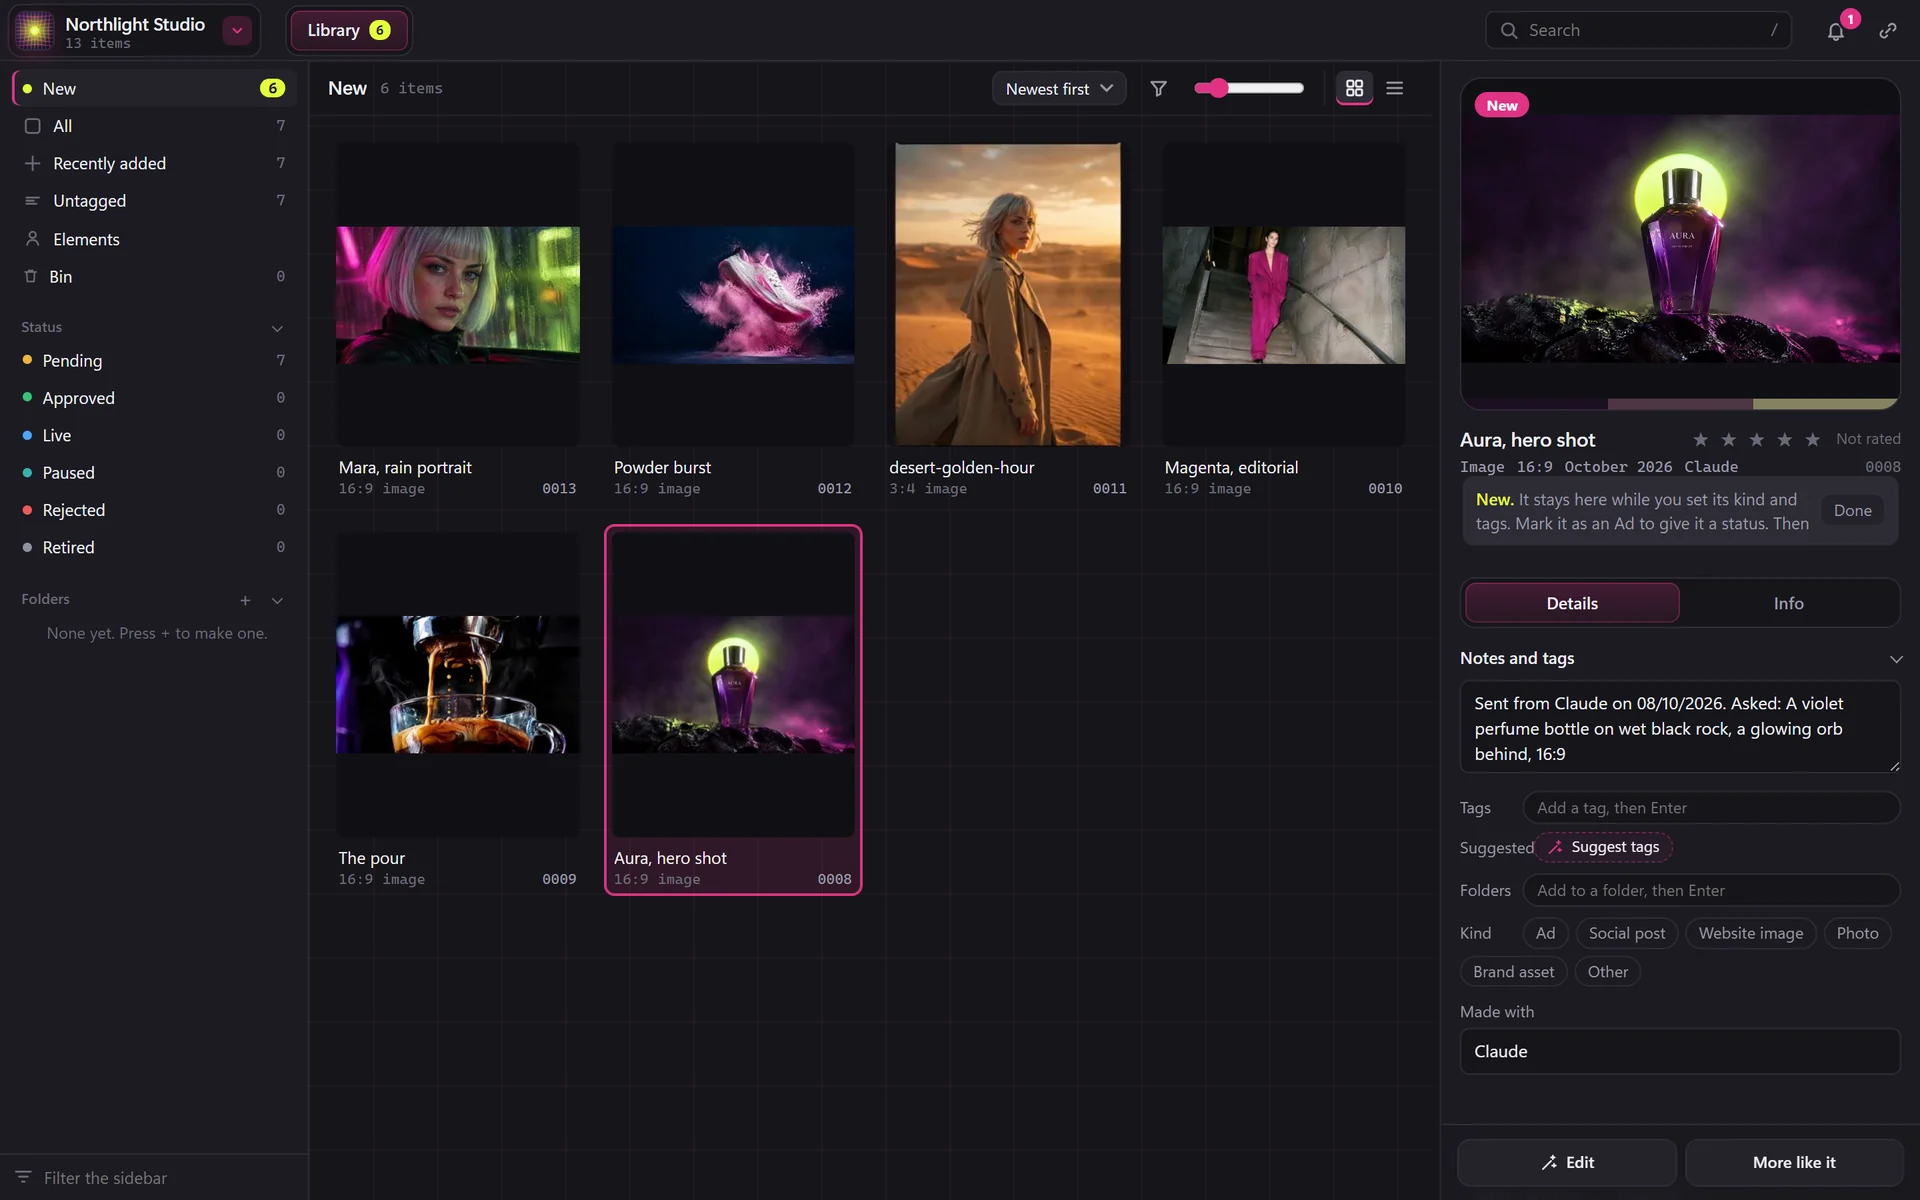Switch to list view
The height and width of the screenshot is (1200, 1920).
(x=1395, y=89)
